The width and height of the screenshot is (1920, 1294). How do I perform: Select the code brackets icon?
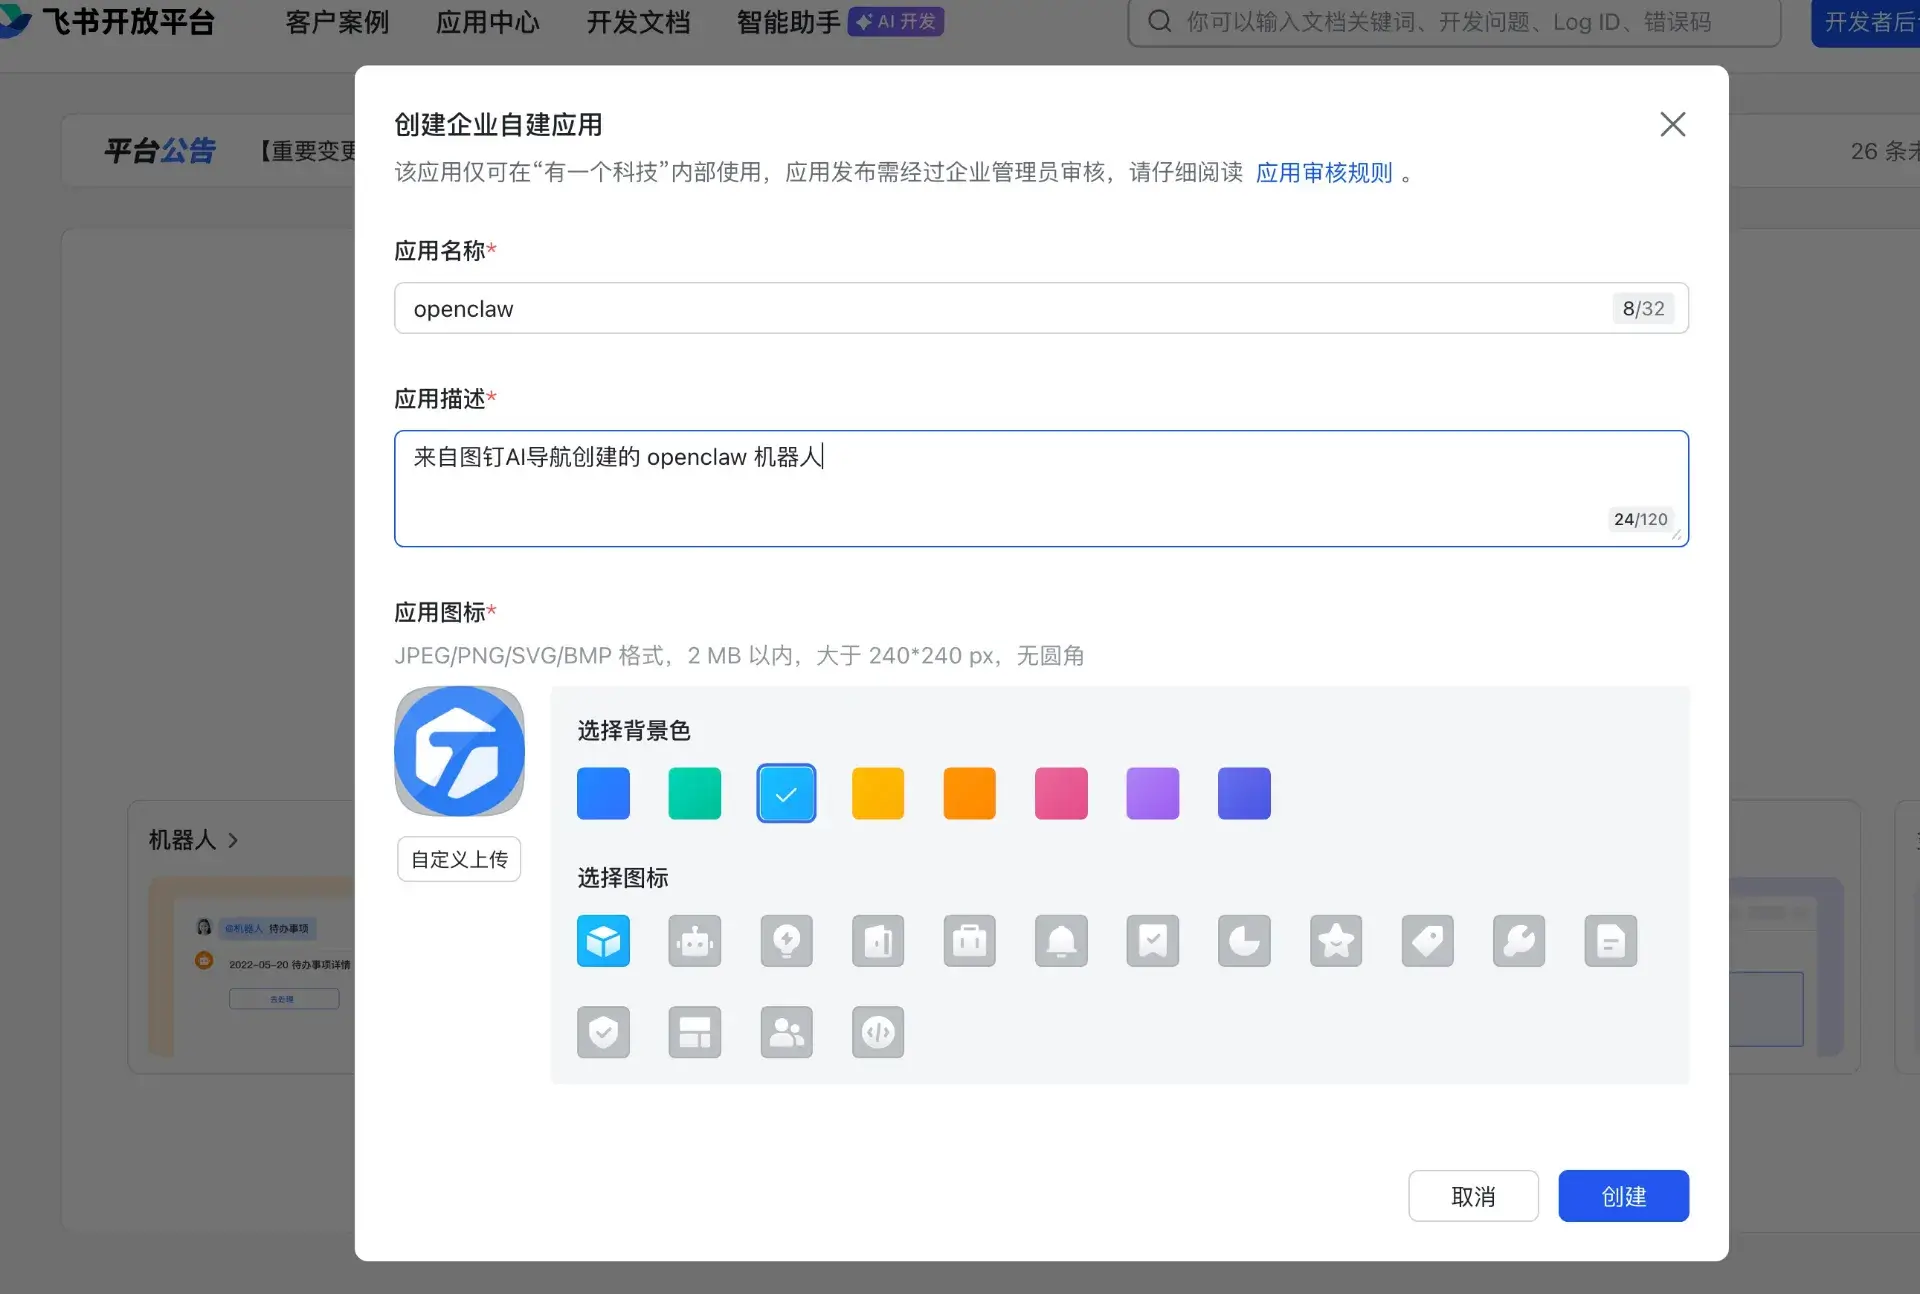click(878, 1032)
